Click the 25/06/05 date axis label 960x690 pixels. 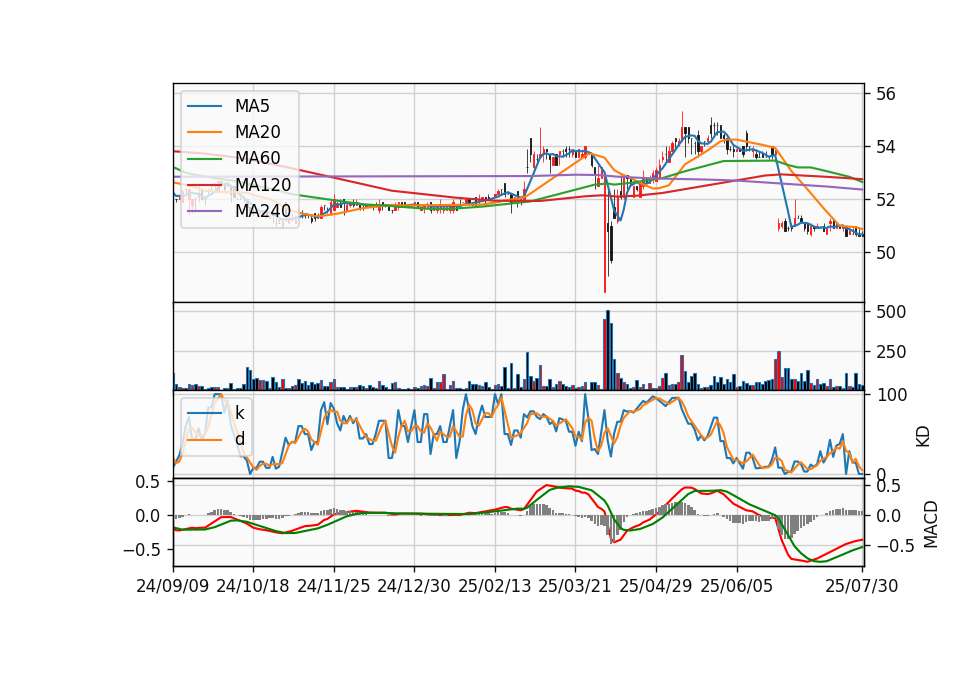(737, 586)
